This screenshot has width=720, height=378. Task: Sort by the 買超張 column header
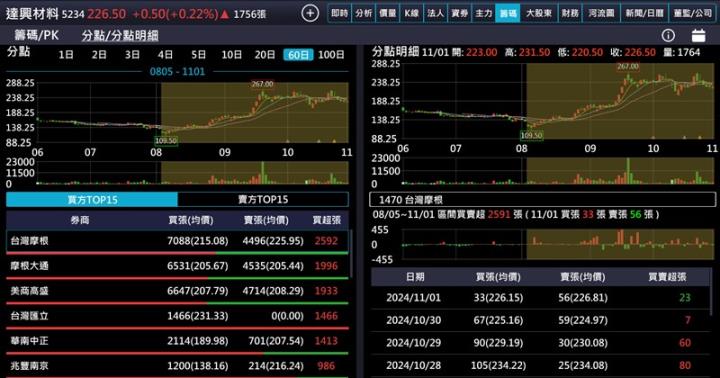coord(326,220)
